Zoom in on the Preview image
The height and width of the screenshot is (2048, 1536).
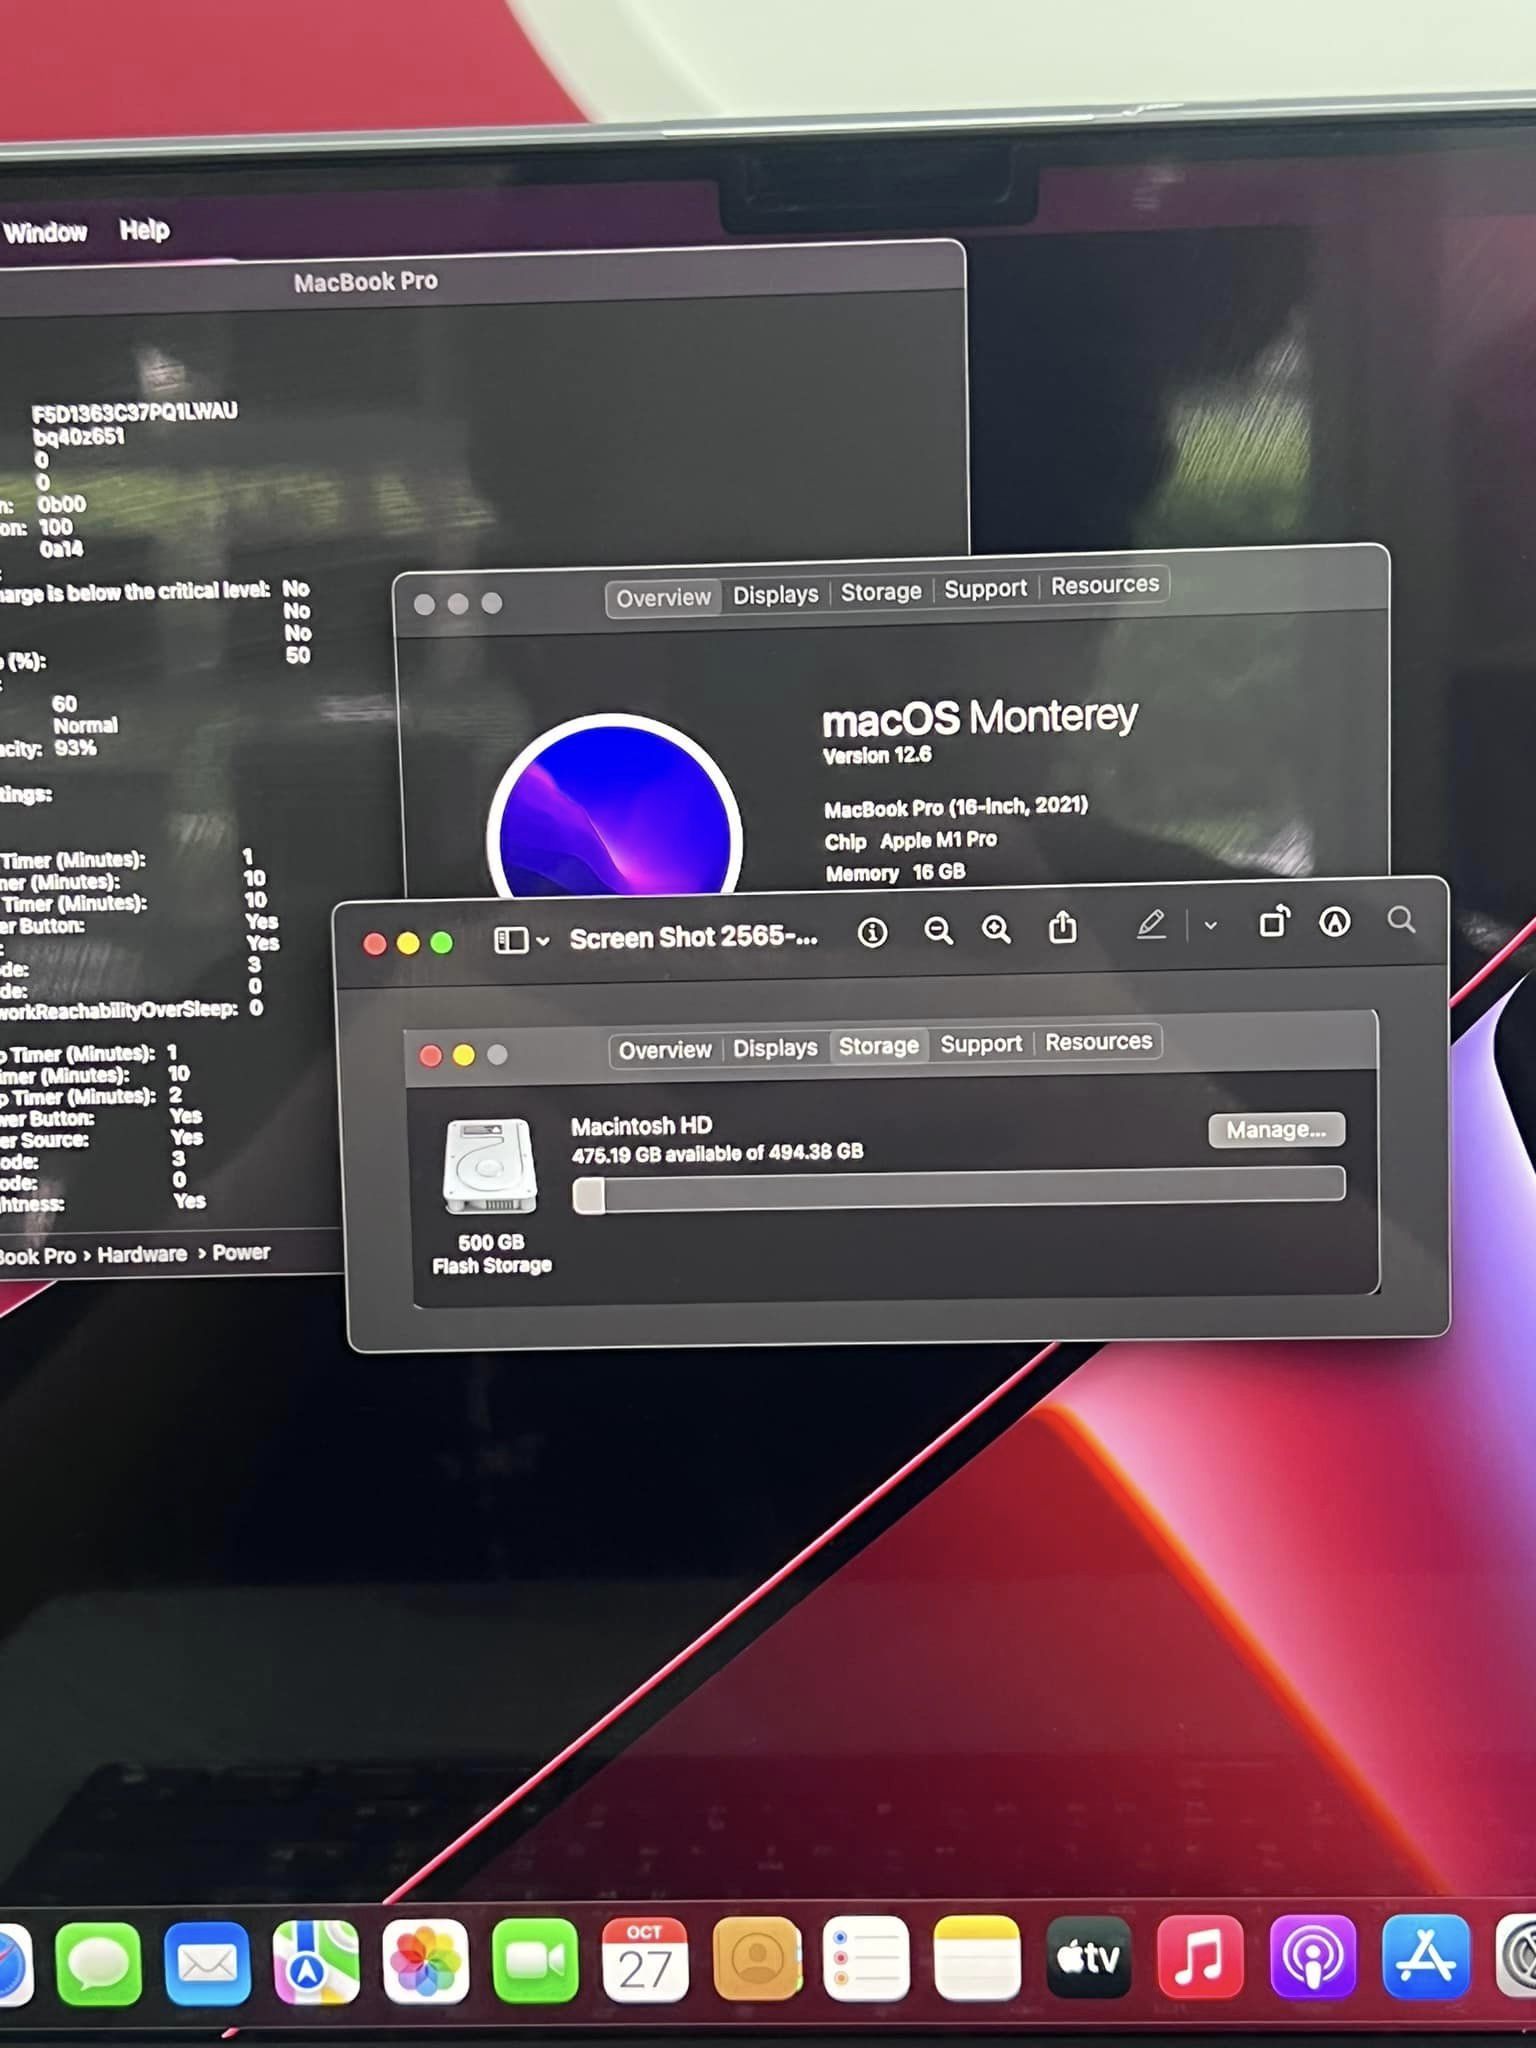click(x=996, y=930)
